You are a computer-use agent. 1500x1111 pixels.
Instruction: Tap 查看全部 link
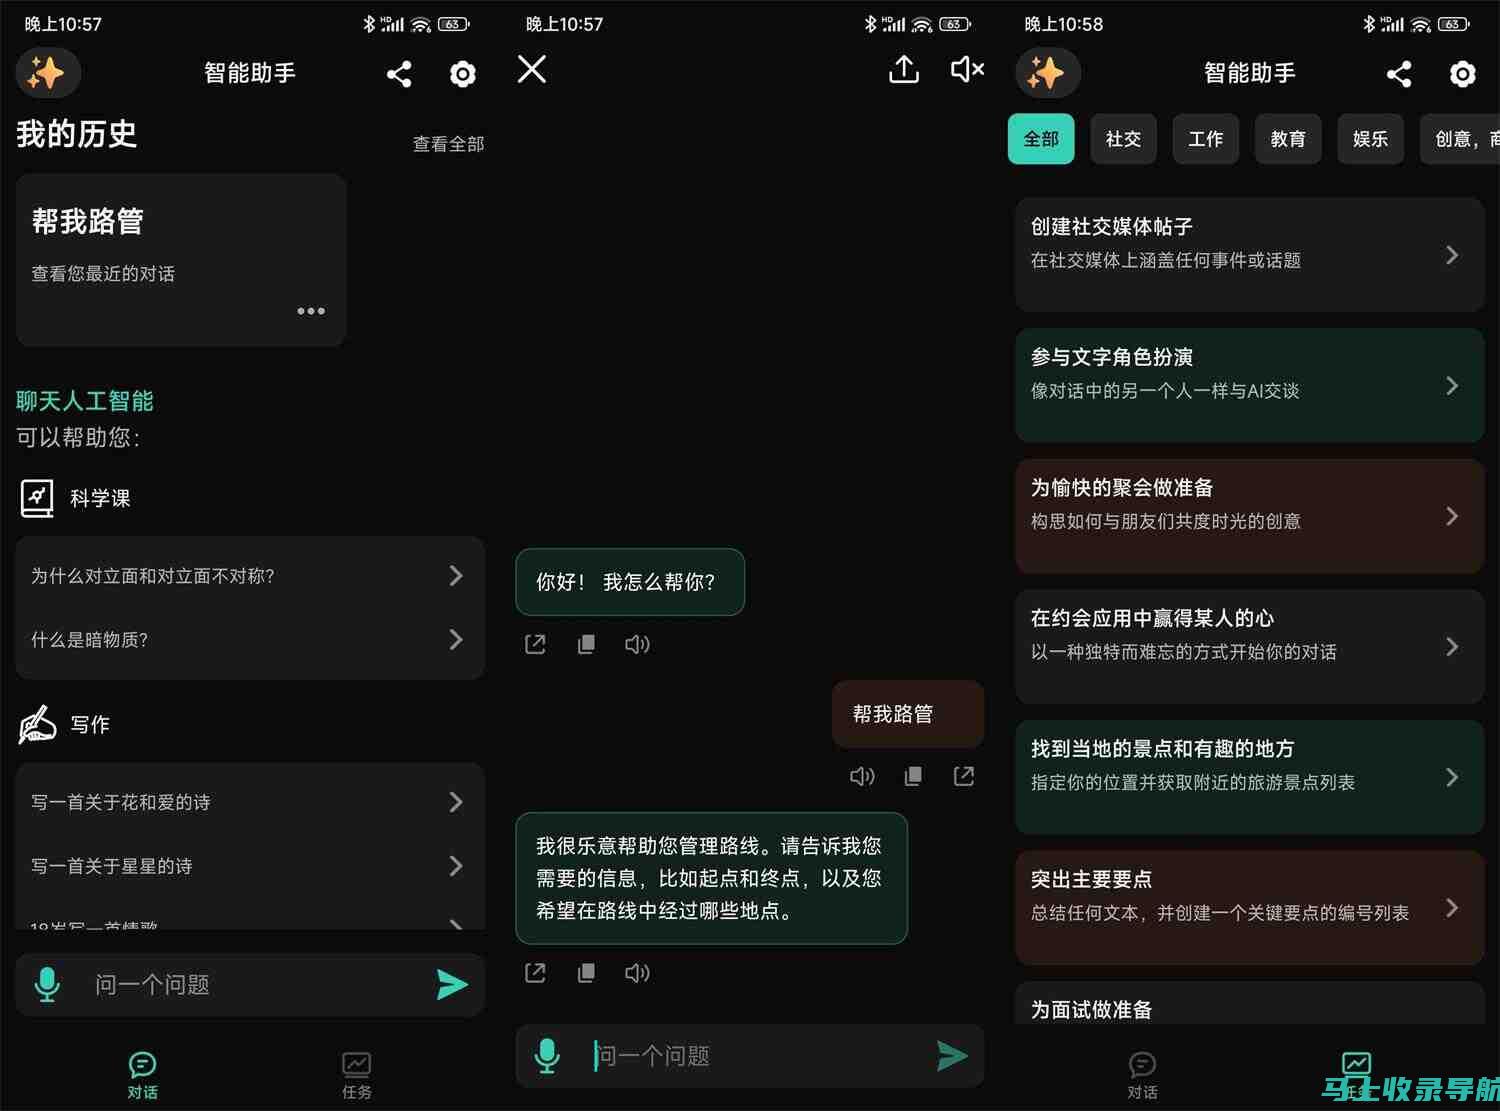(448, 144)
